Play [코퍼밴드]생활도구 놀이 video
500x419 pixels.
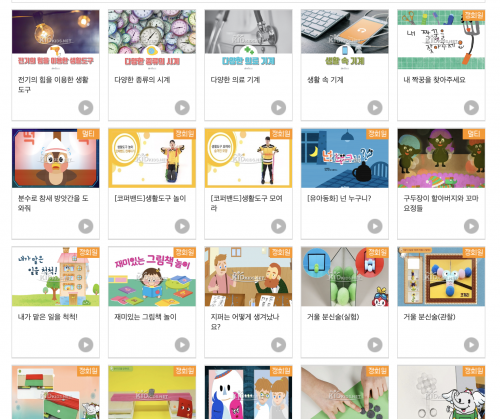182,226
